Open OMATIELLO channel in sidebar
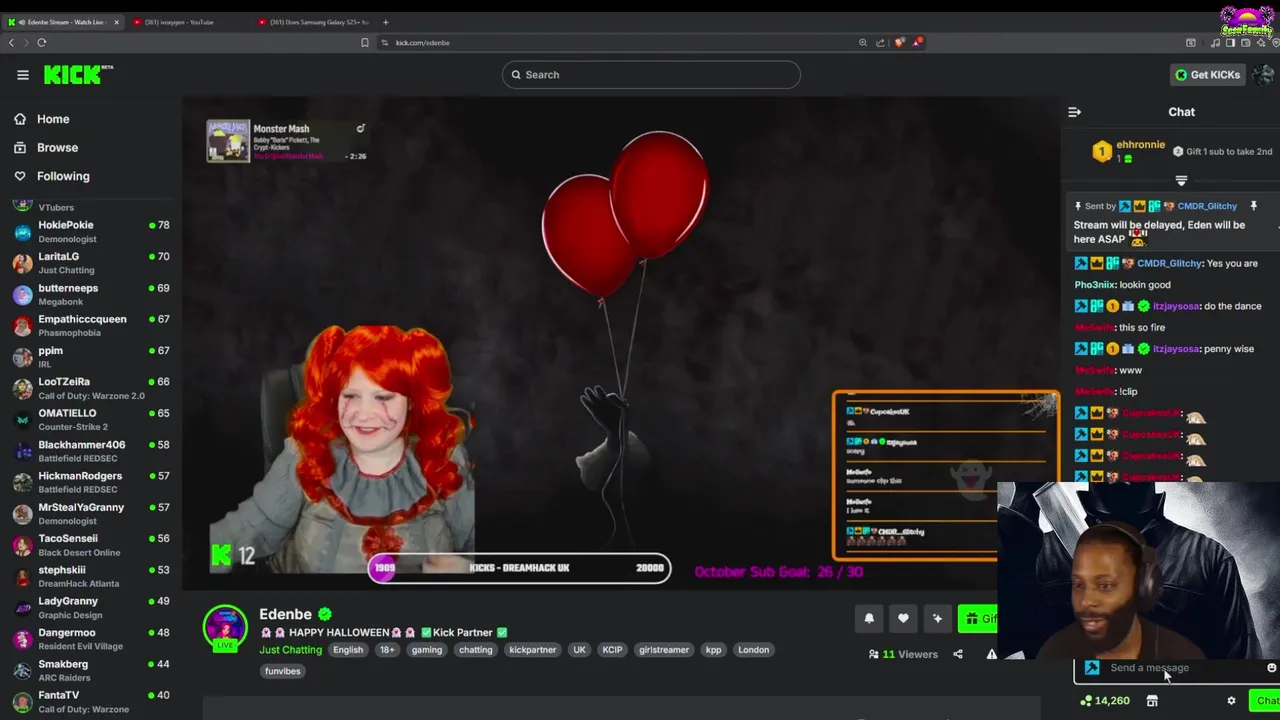Screen dimensions: 1280x720 91,419
